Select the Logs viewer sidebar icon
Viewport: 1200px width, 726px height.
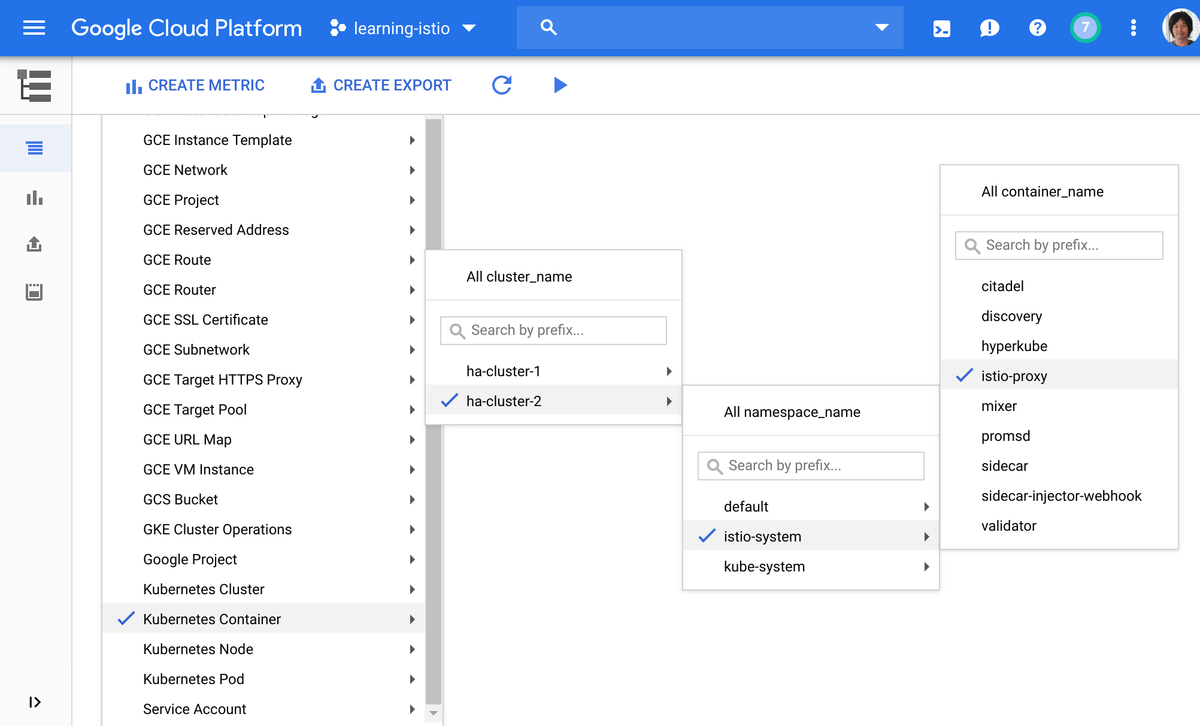pos(35,148)
